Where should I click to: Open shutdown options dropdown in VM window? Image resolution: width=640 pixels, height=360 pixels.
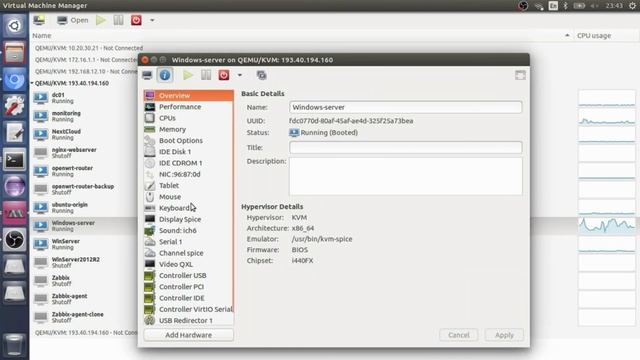tap(240, 75)
